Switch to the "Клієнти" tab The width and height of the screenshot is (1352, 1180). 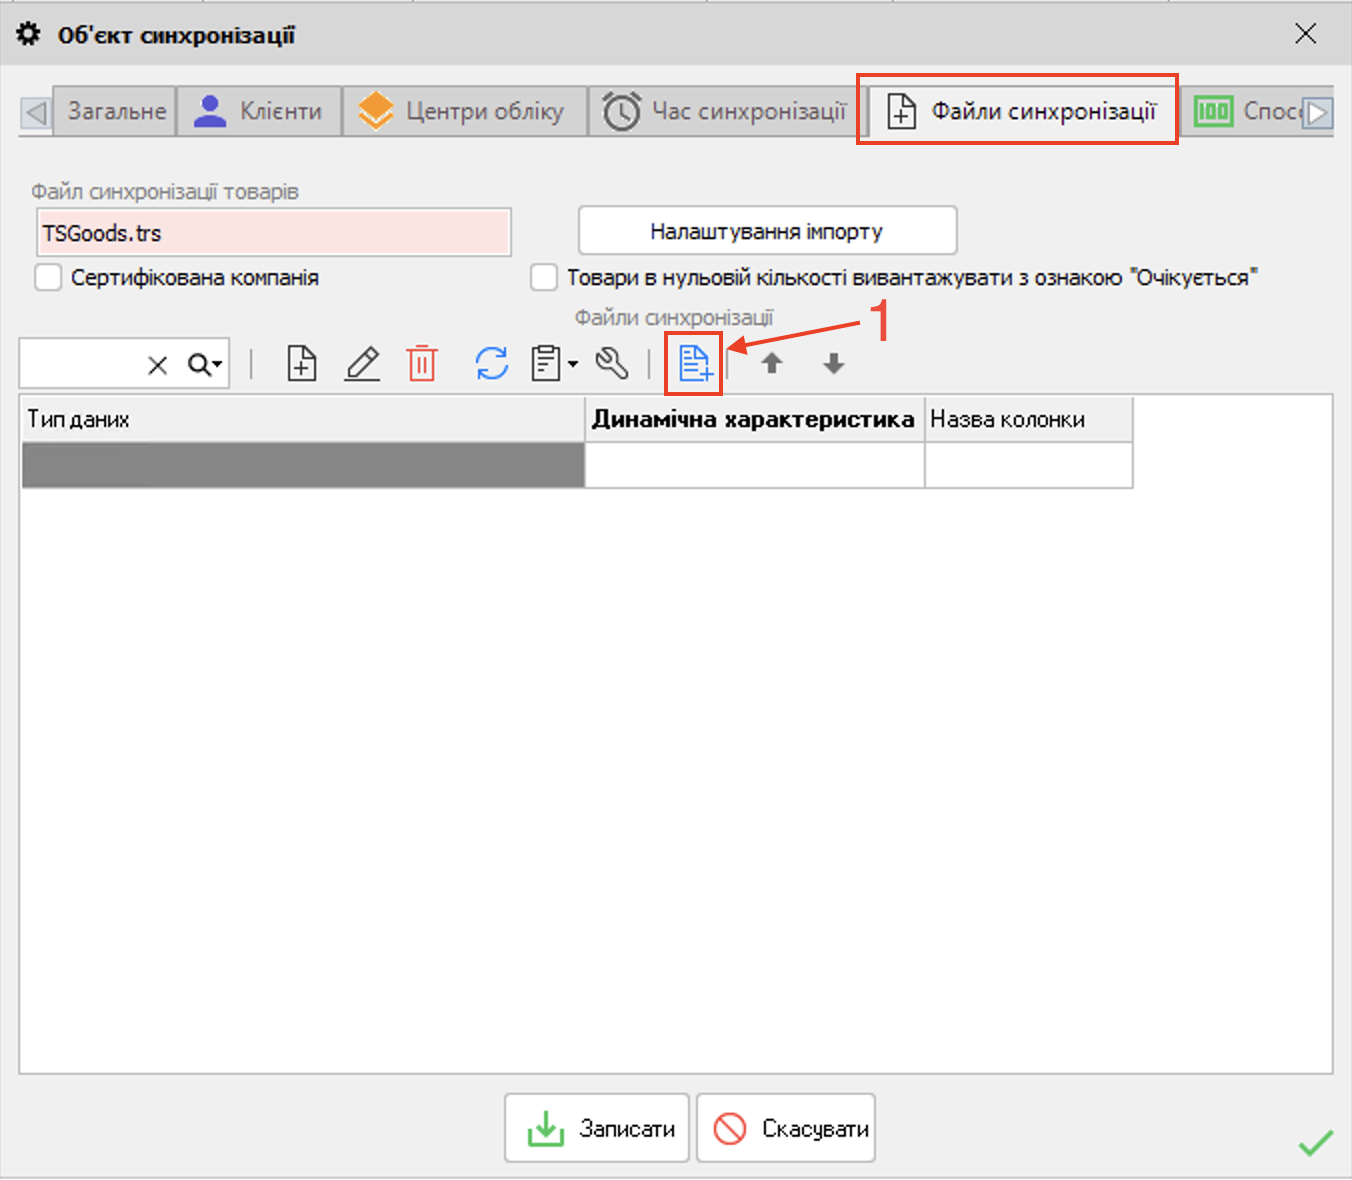(260, 111)
